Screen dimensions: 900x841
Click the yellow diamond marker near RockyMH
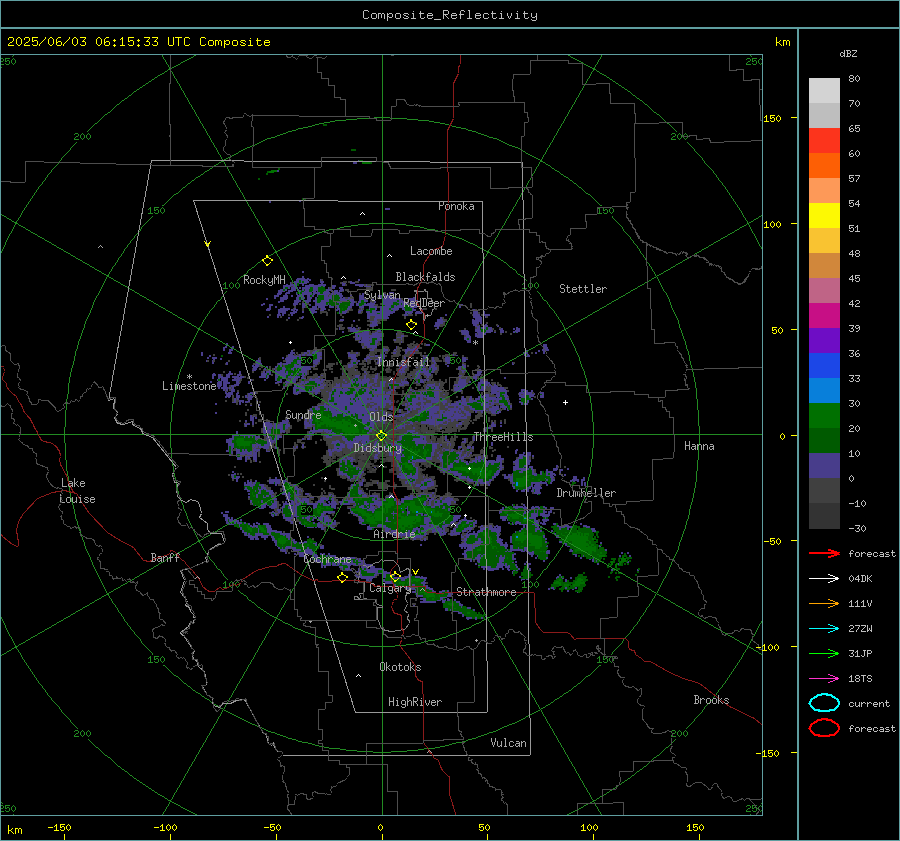pyautogui.click(x=267, y=261)
